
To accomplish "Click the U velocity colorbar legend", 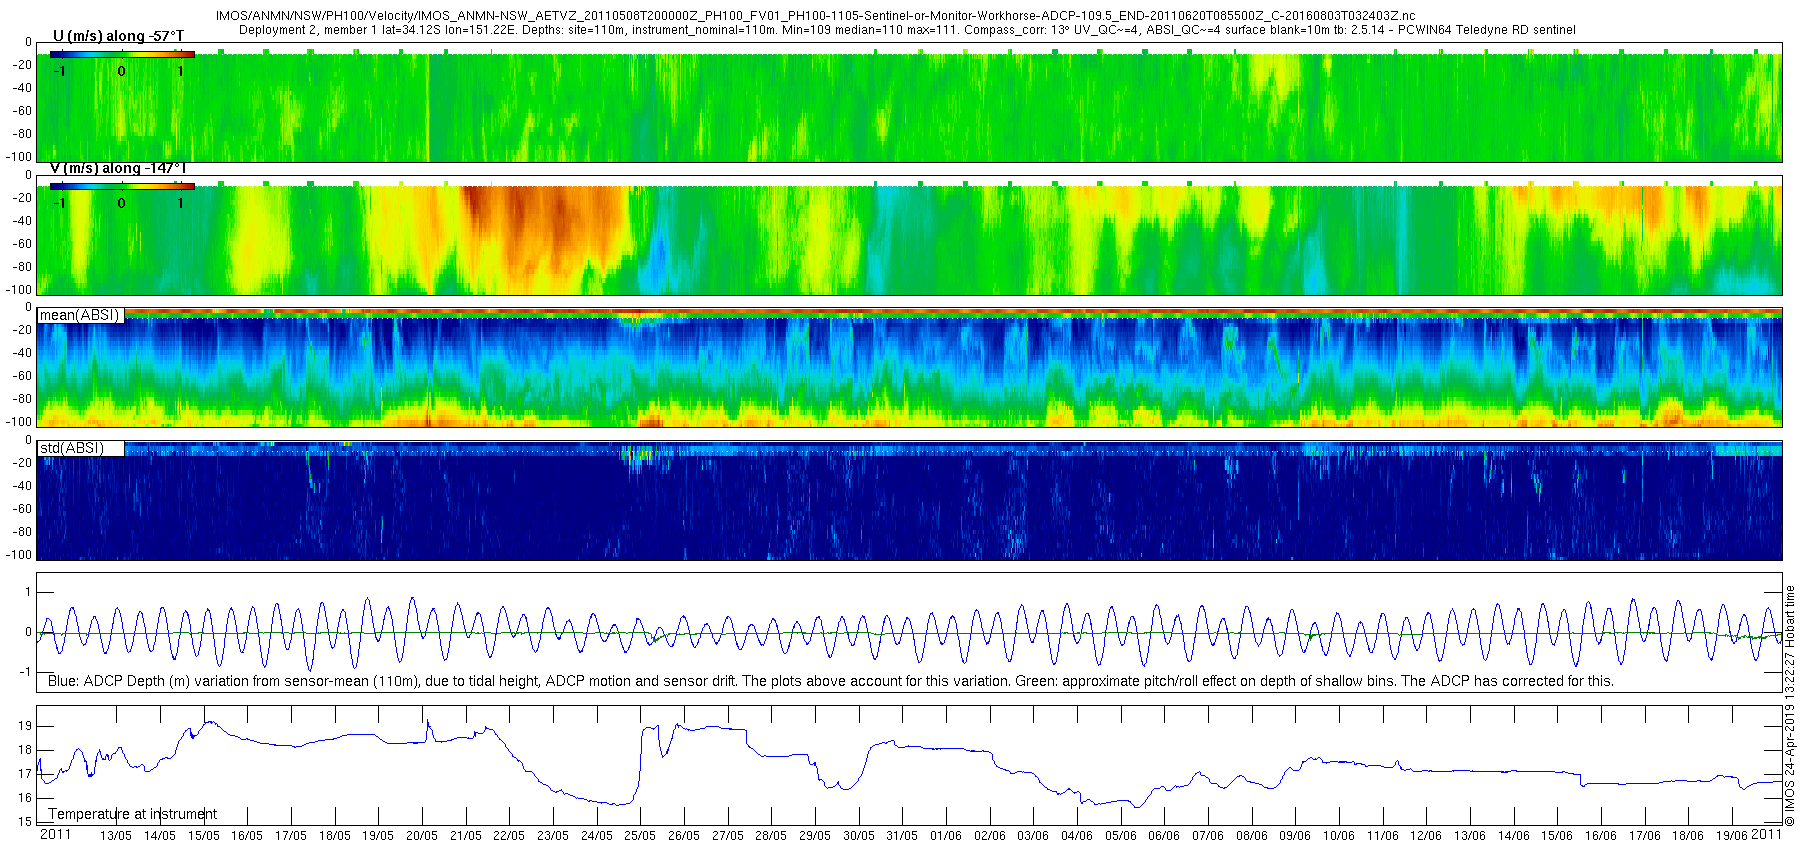I will click(122, 54).
